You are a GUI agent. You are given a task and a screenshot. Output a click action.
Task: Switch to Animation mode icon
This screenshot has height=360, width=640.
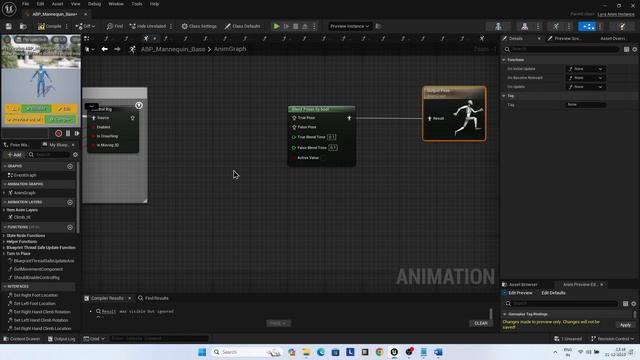click(x=556, y=27)
